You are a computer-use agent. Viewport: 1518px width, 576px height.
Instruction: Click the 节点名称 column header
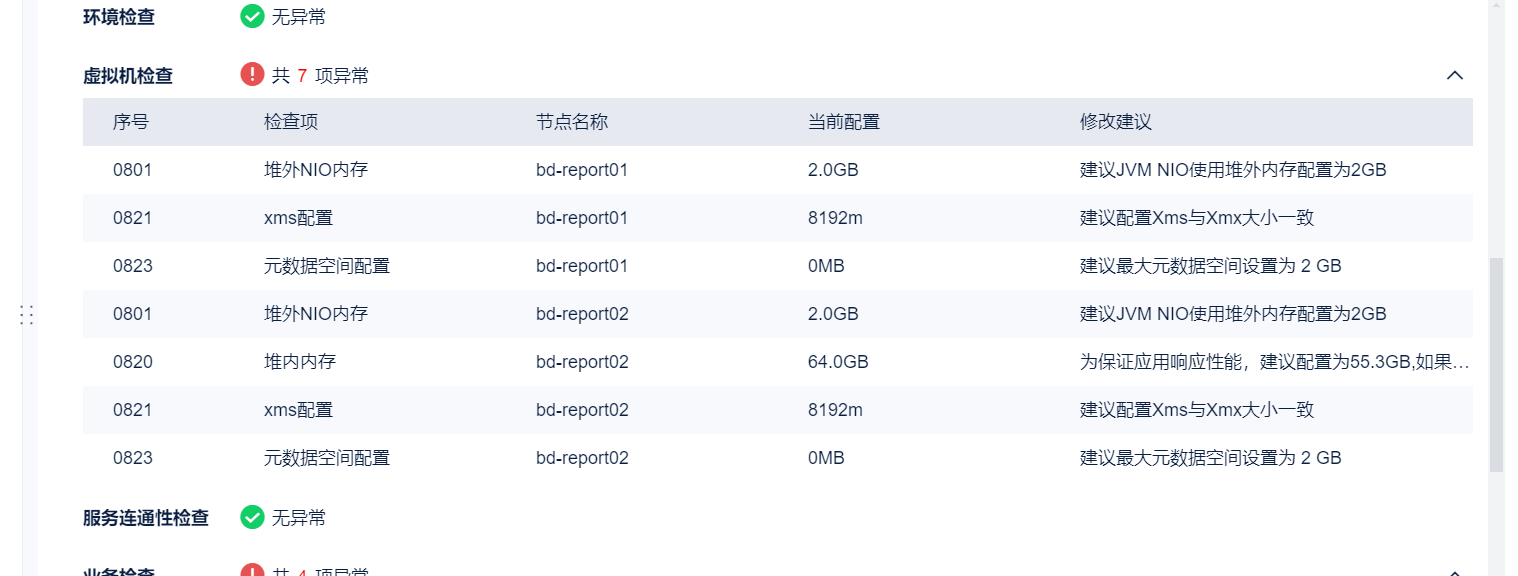click(x=572, y=122)
